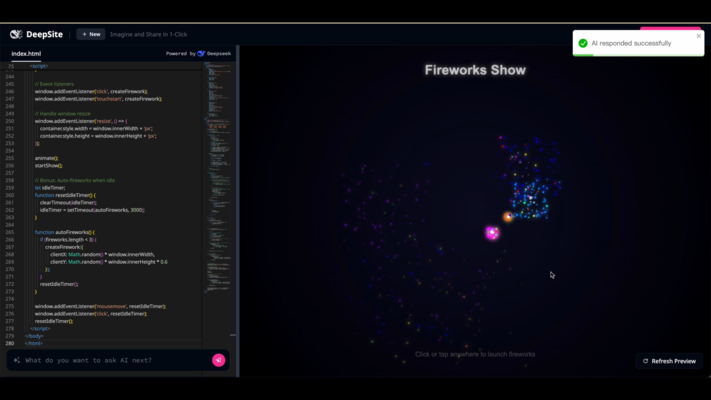
Task: Click the Deepseek whale logo
Action: pos(201,54)
